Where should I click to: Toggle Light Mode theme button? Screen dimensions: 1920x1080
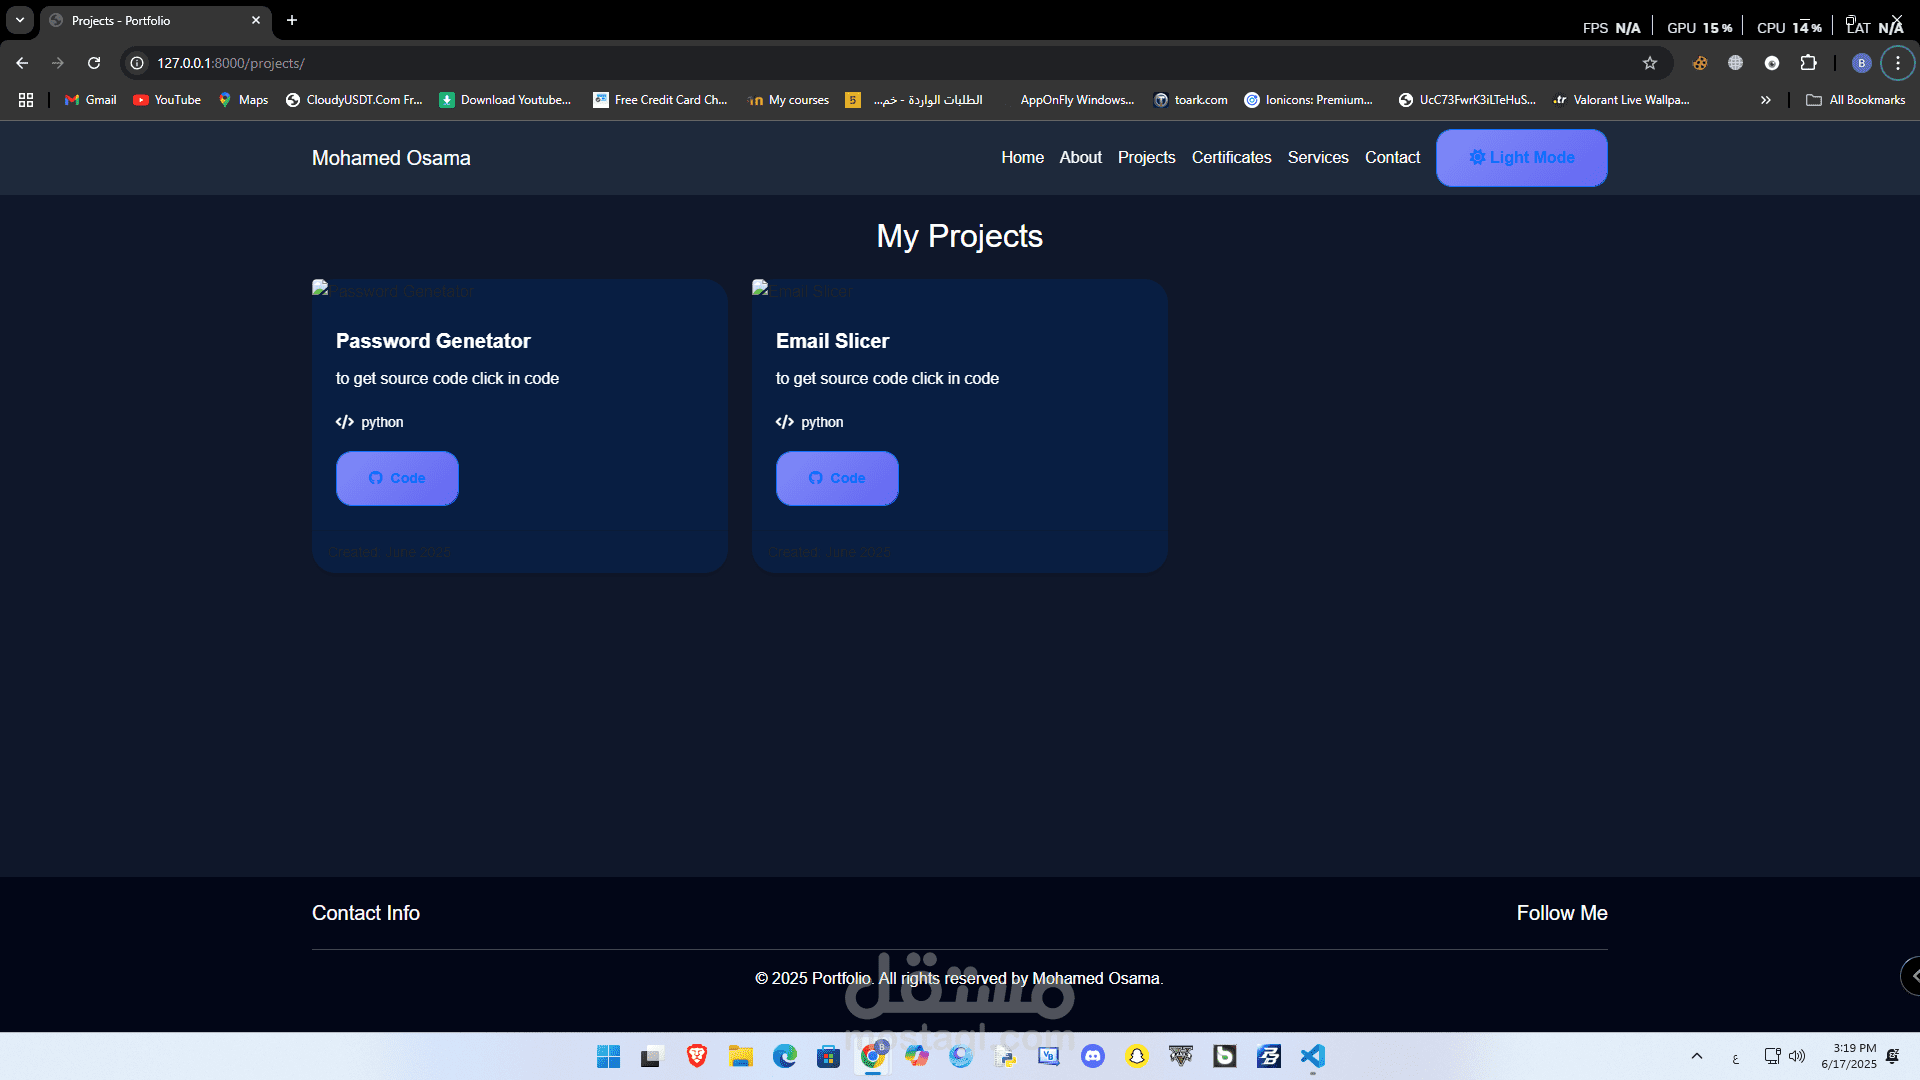coord(1521,158)
